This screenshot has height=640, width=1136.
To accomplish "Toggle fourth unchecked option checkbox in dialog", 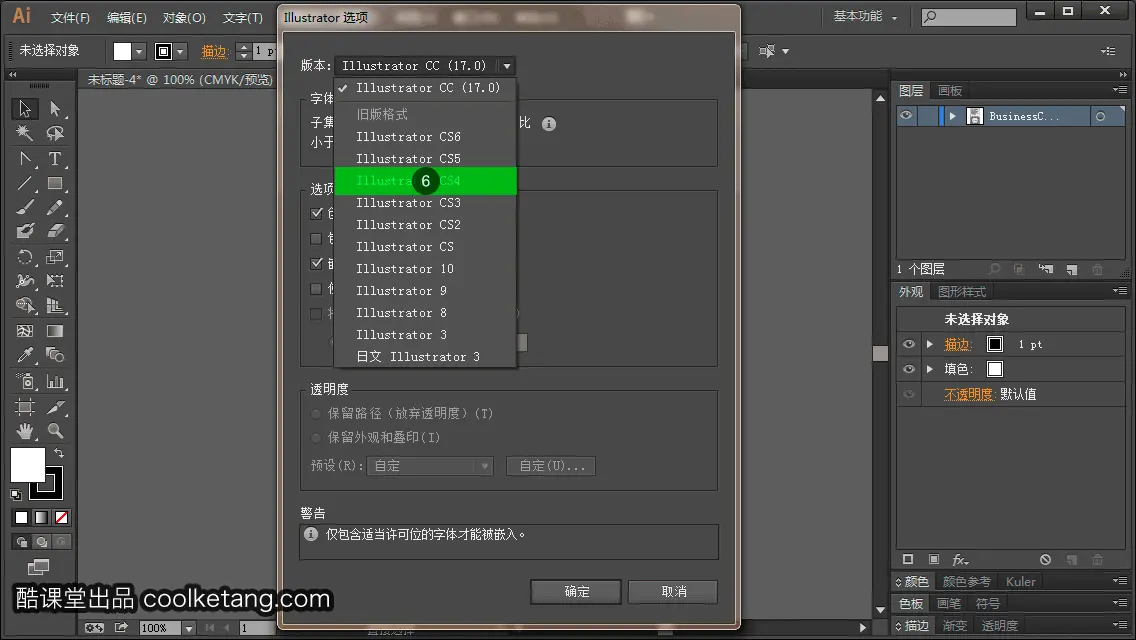I will [x=316, y=288].
